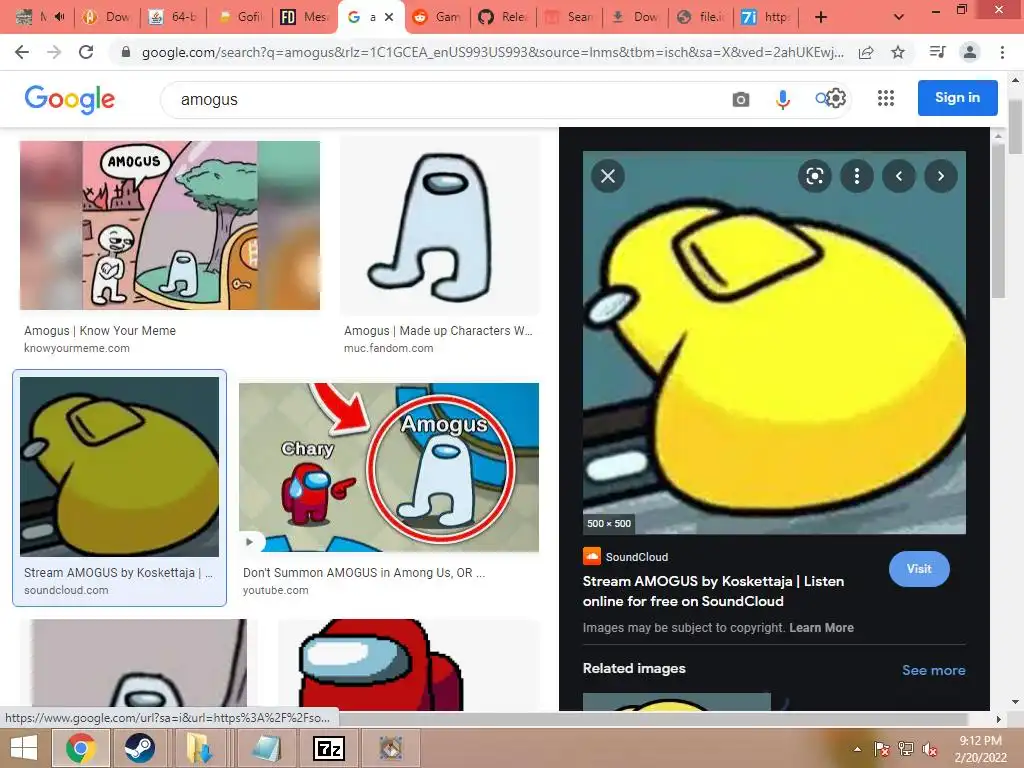
Task: Open red crewmate image thumbnail
Action: click(409, 665)
